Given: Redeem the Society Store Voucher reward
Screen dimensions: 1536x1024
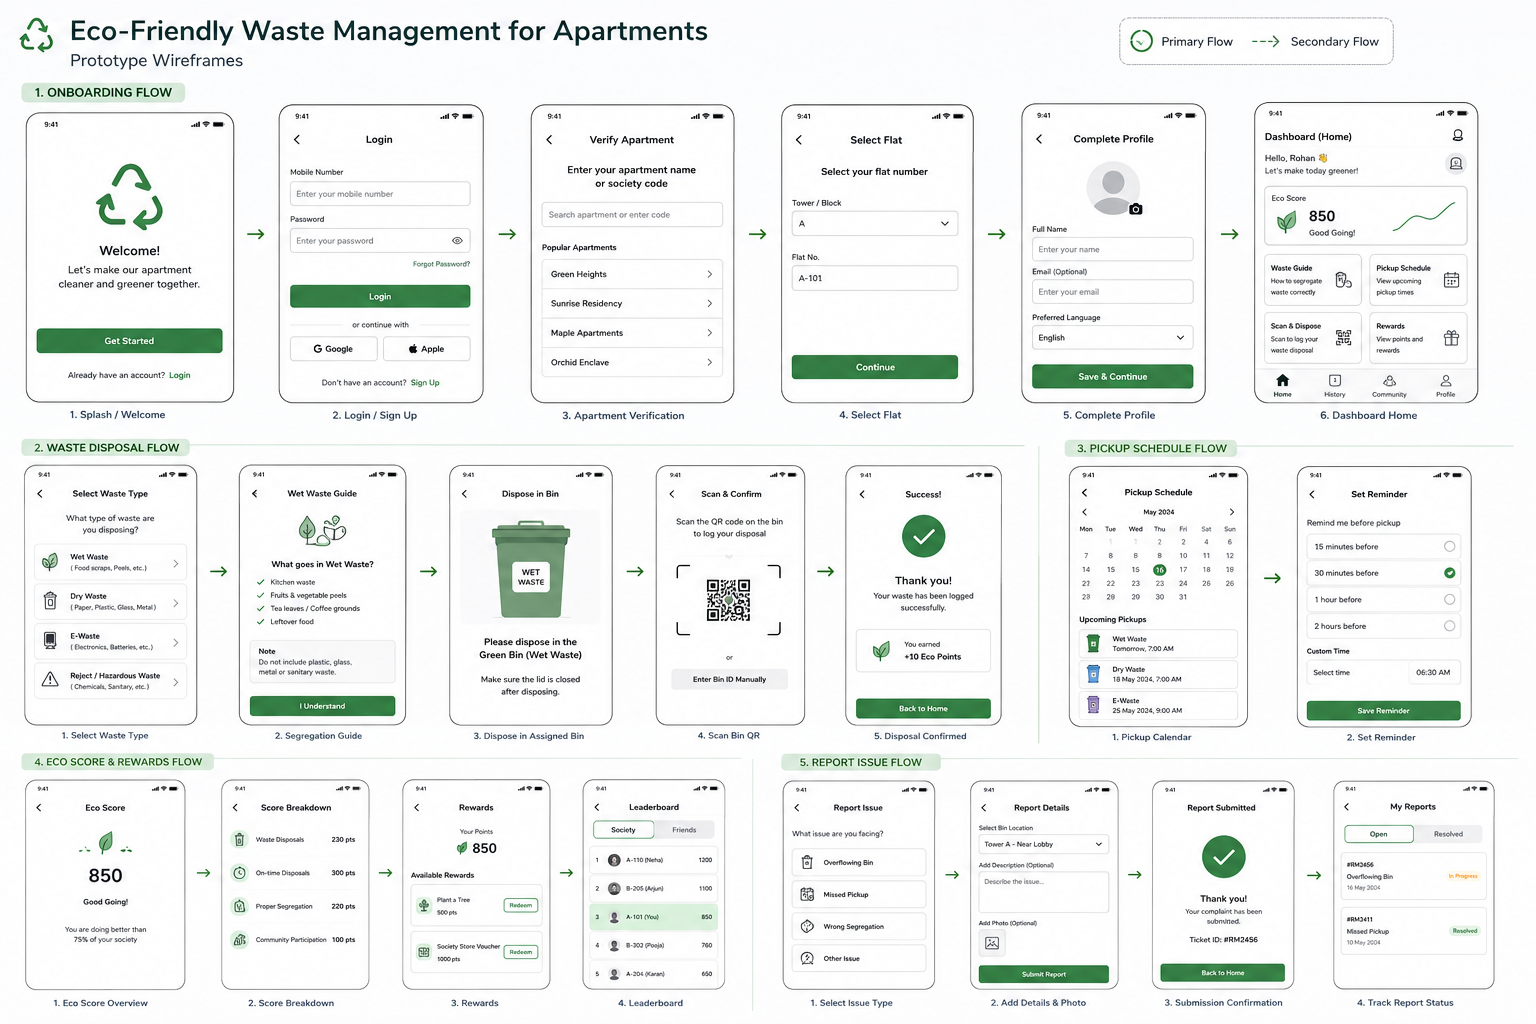Looking at the screenshot, I should click(521, 952).
